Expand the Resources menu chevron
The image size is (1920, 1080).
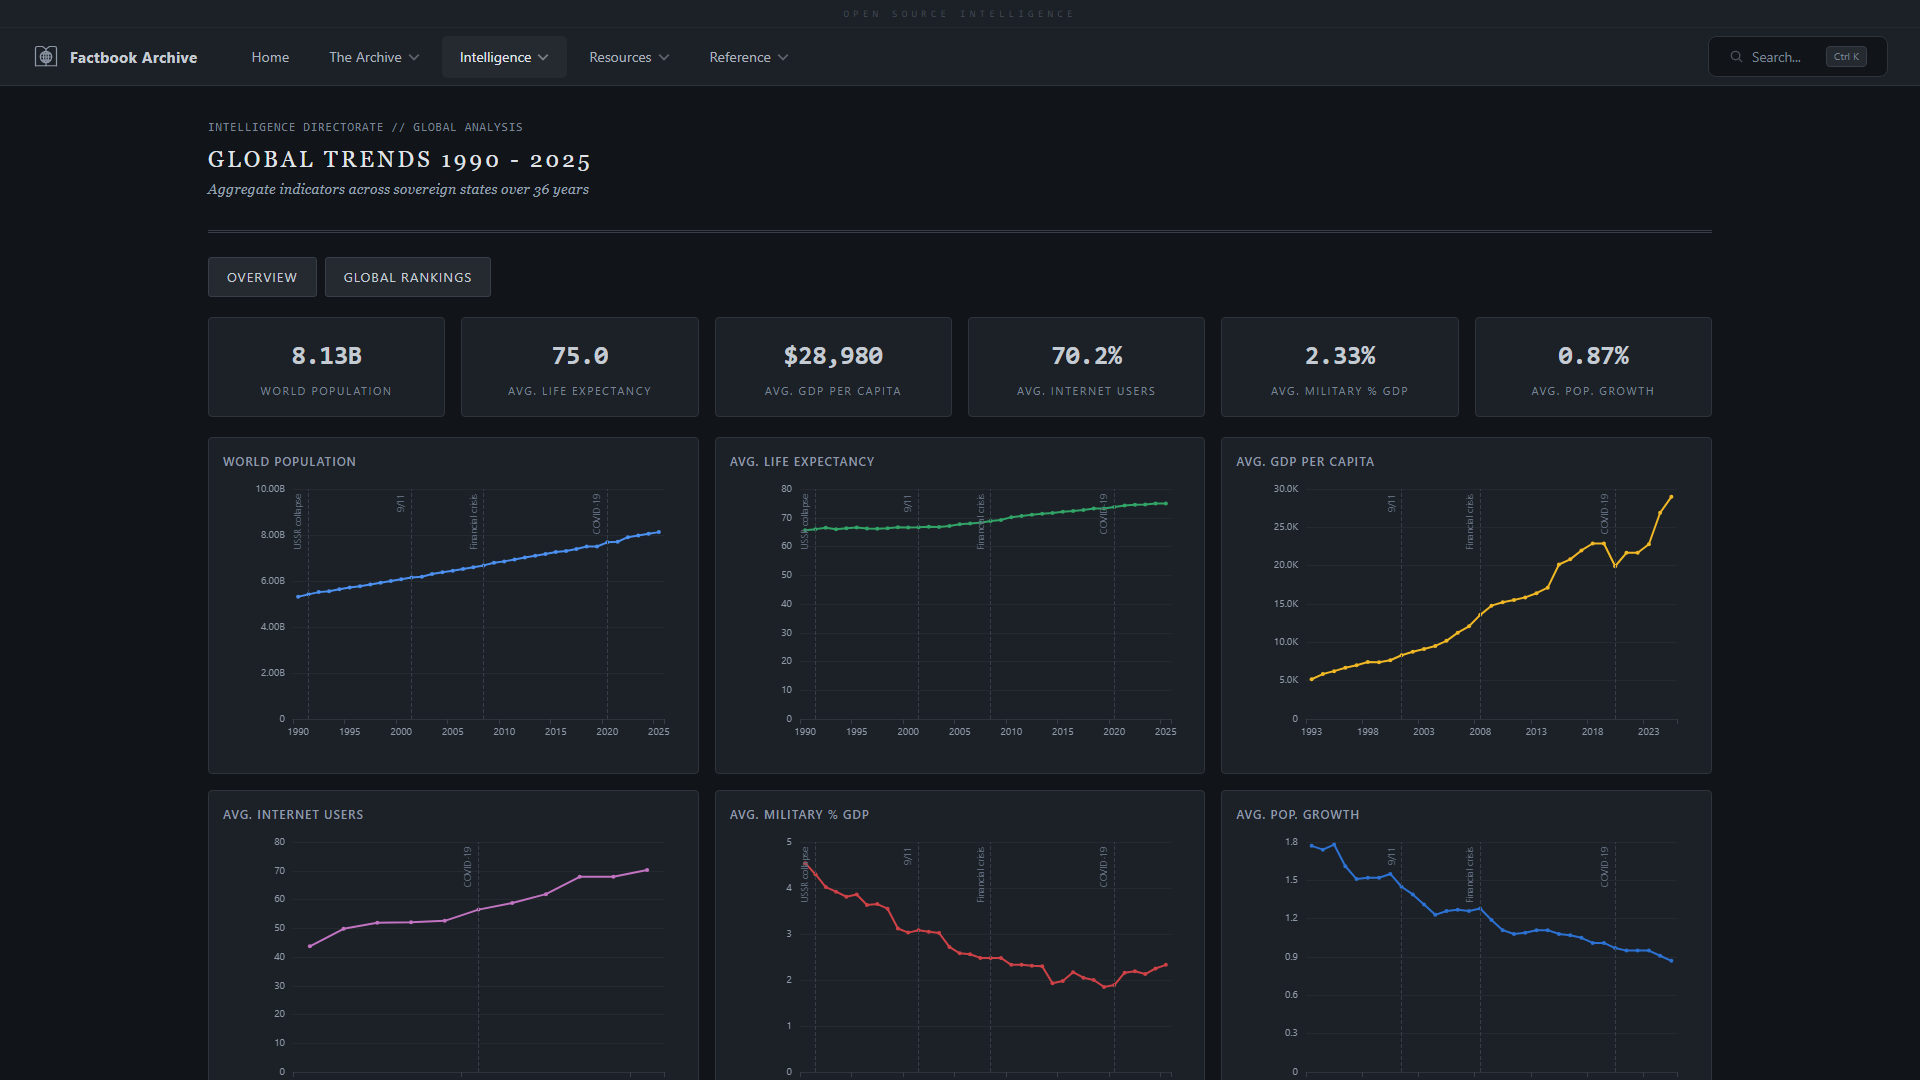[x=664, y=58]
